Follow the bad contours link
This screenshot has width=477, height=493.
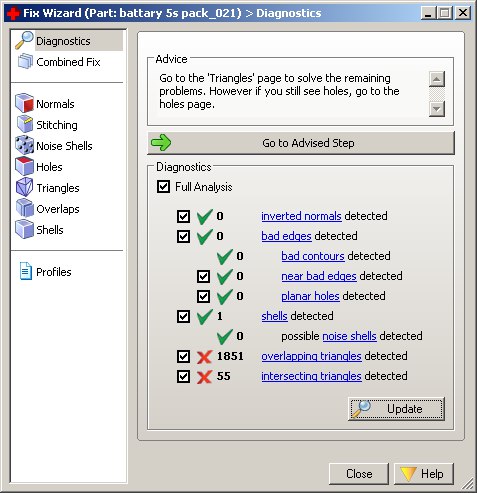coord(313,256)
